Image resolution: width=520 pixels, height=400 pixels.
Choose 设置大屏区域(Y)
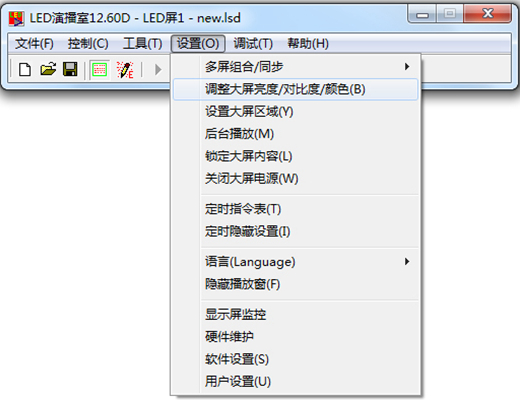coord(295,112)
